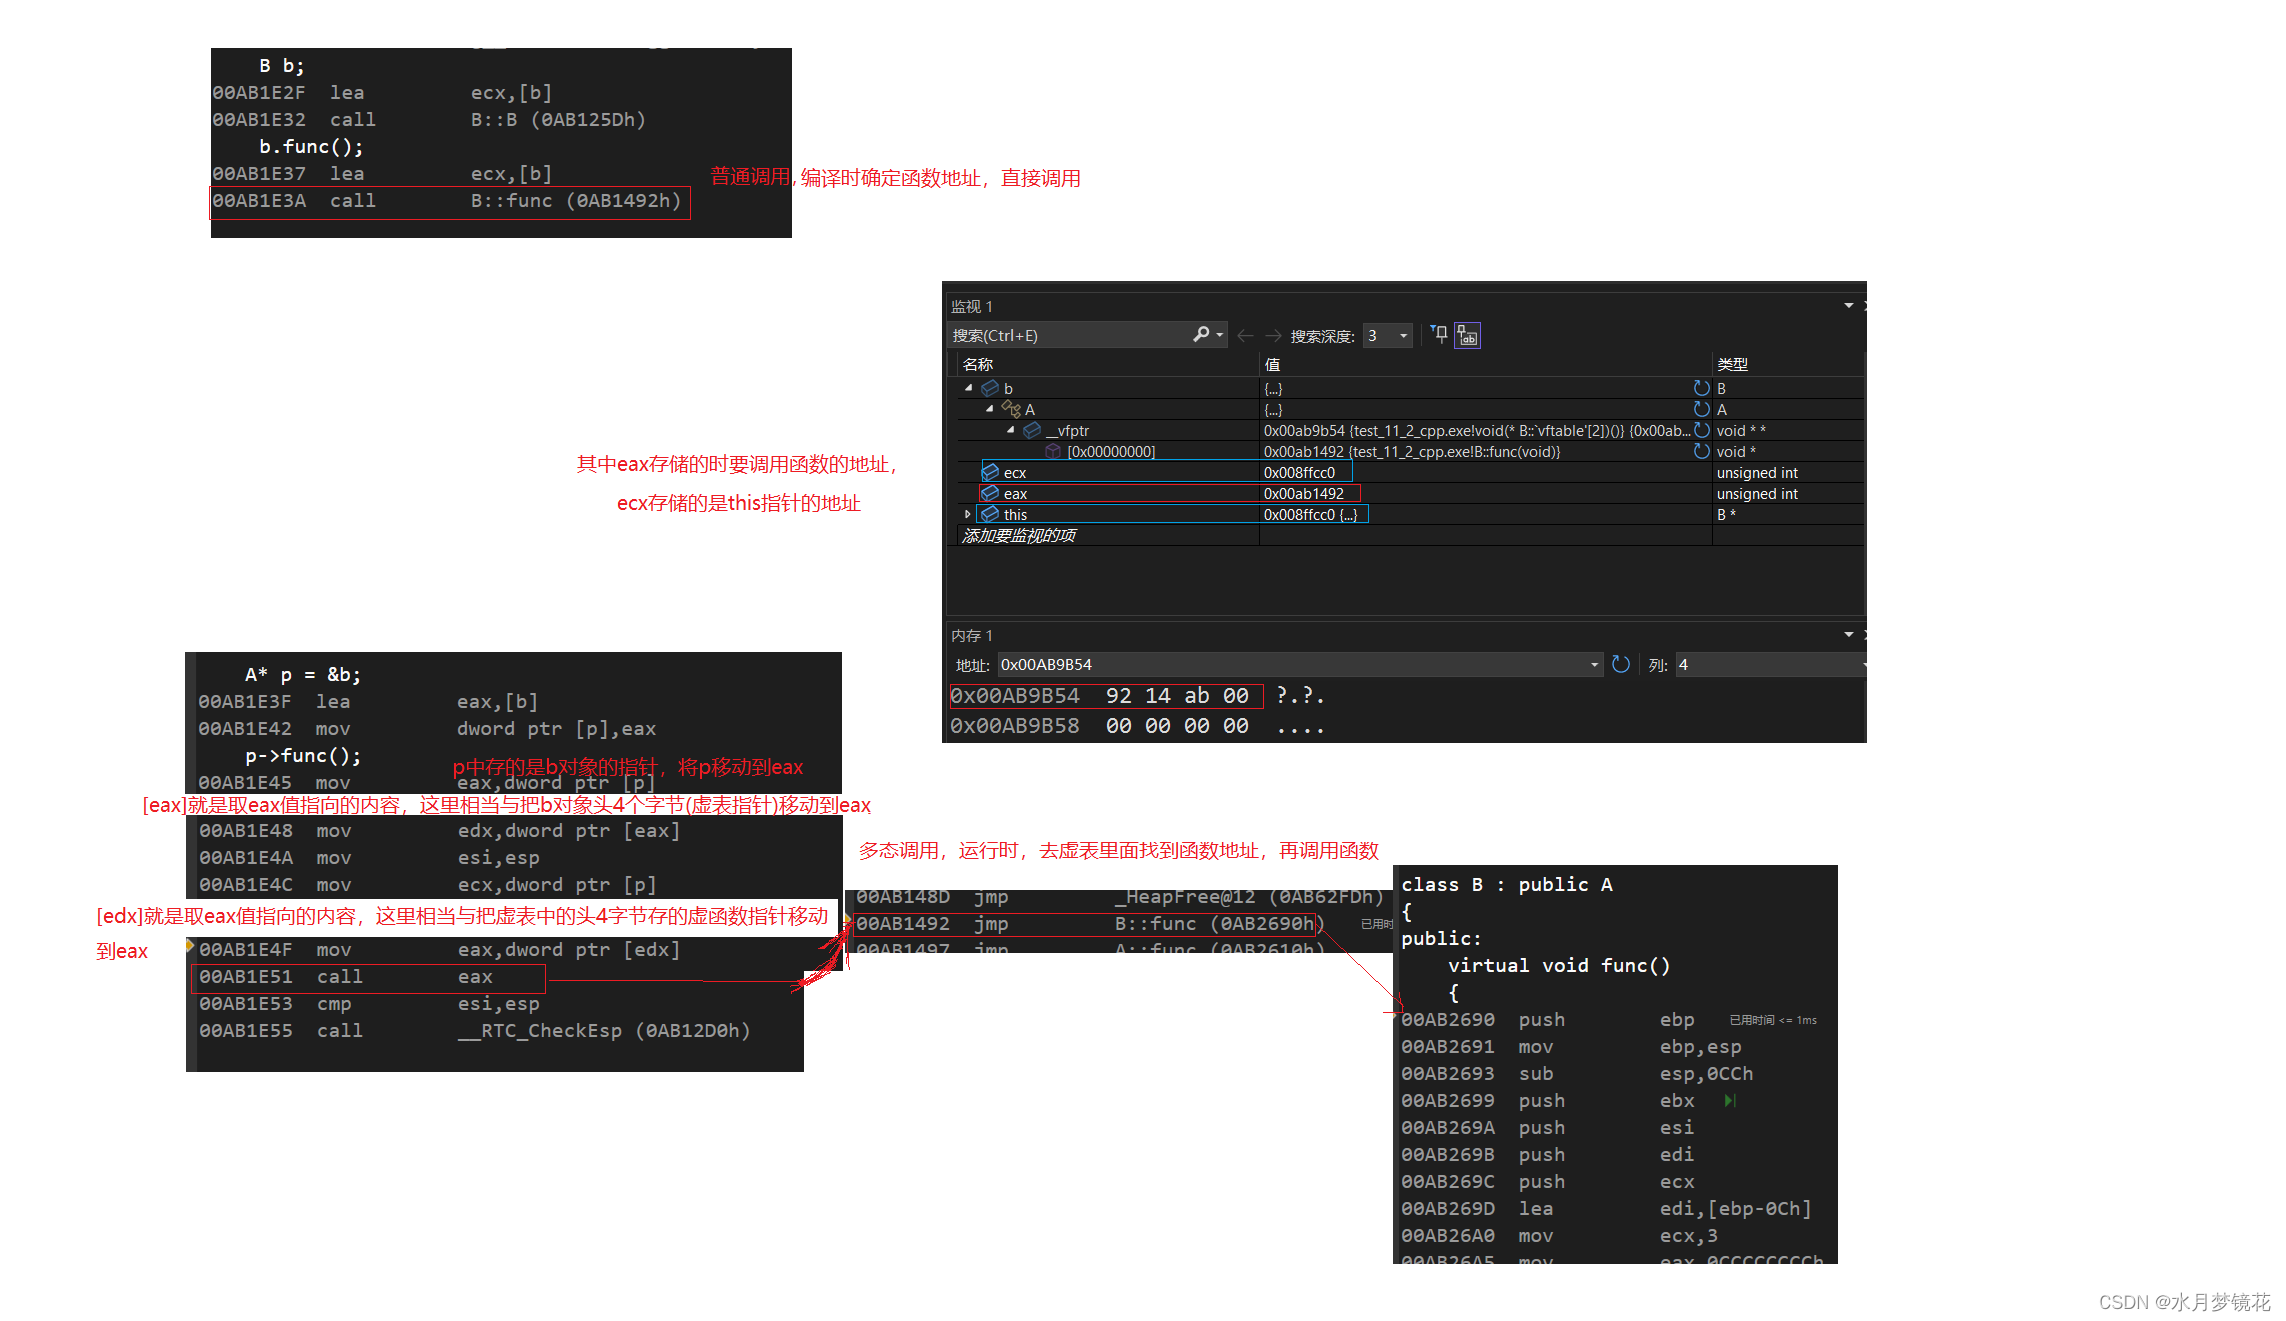This screenshot has width=2286, height=1321.
Task: Click the b.func(); source line
Action: (x=311, y=147)
